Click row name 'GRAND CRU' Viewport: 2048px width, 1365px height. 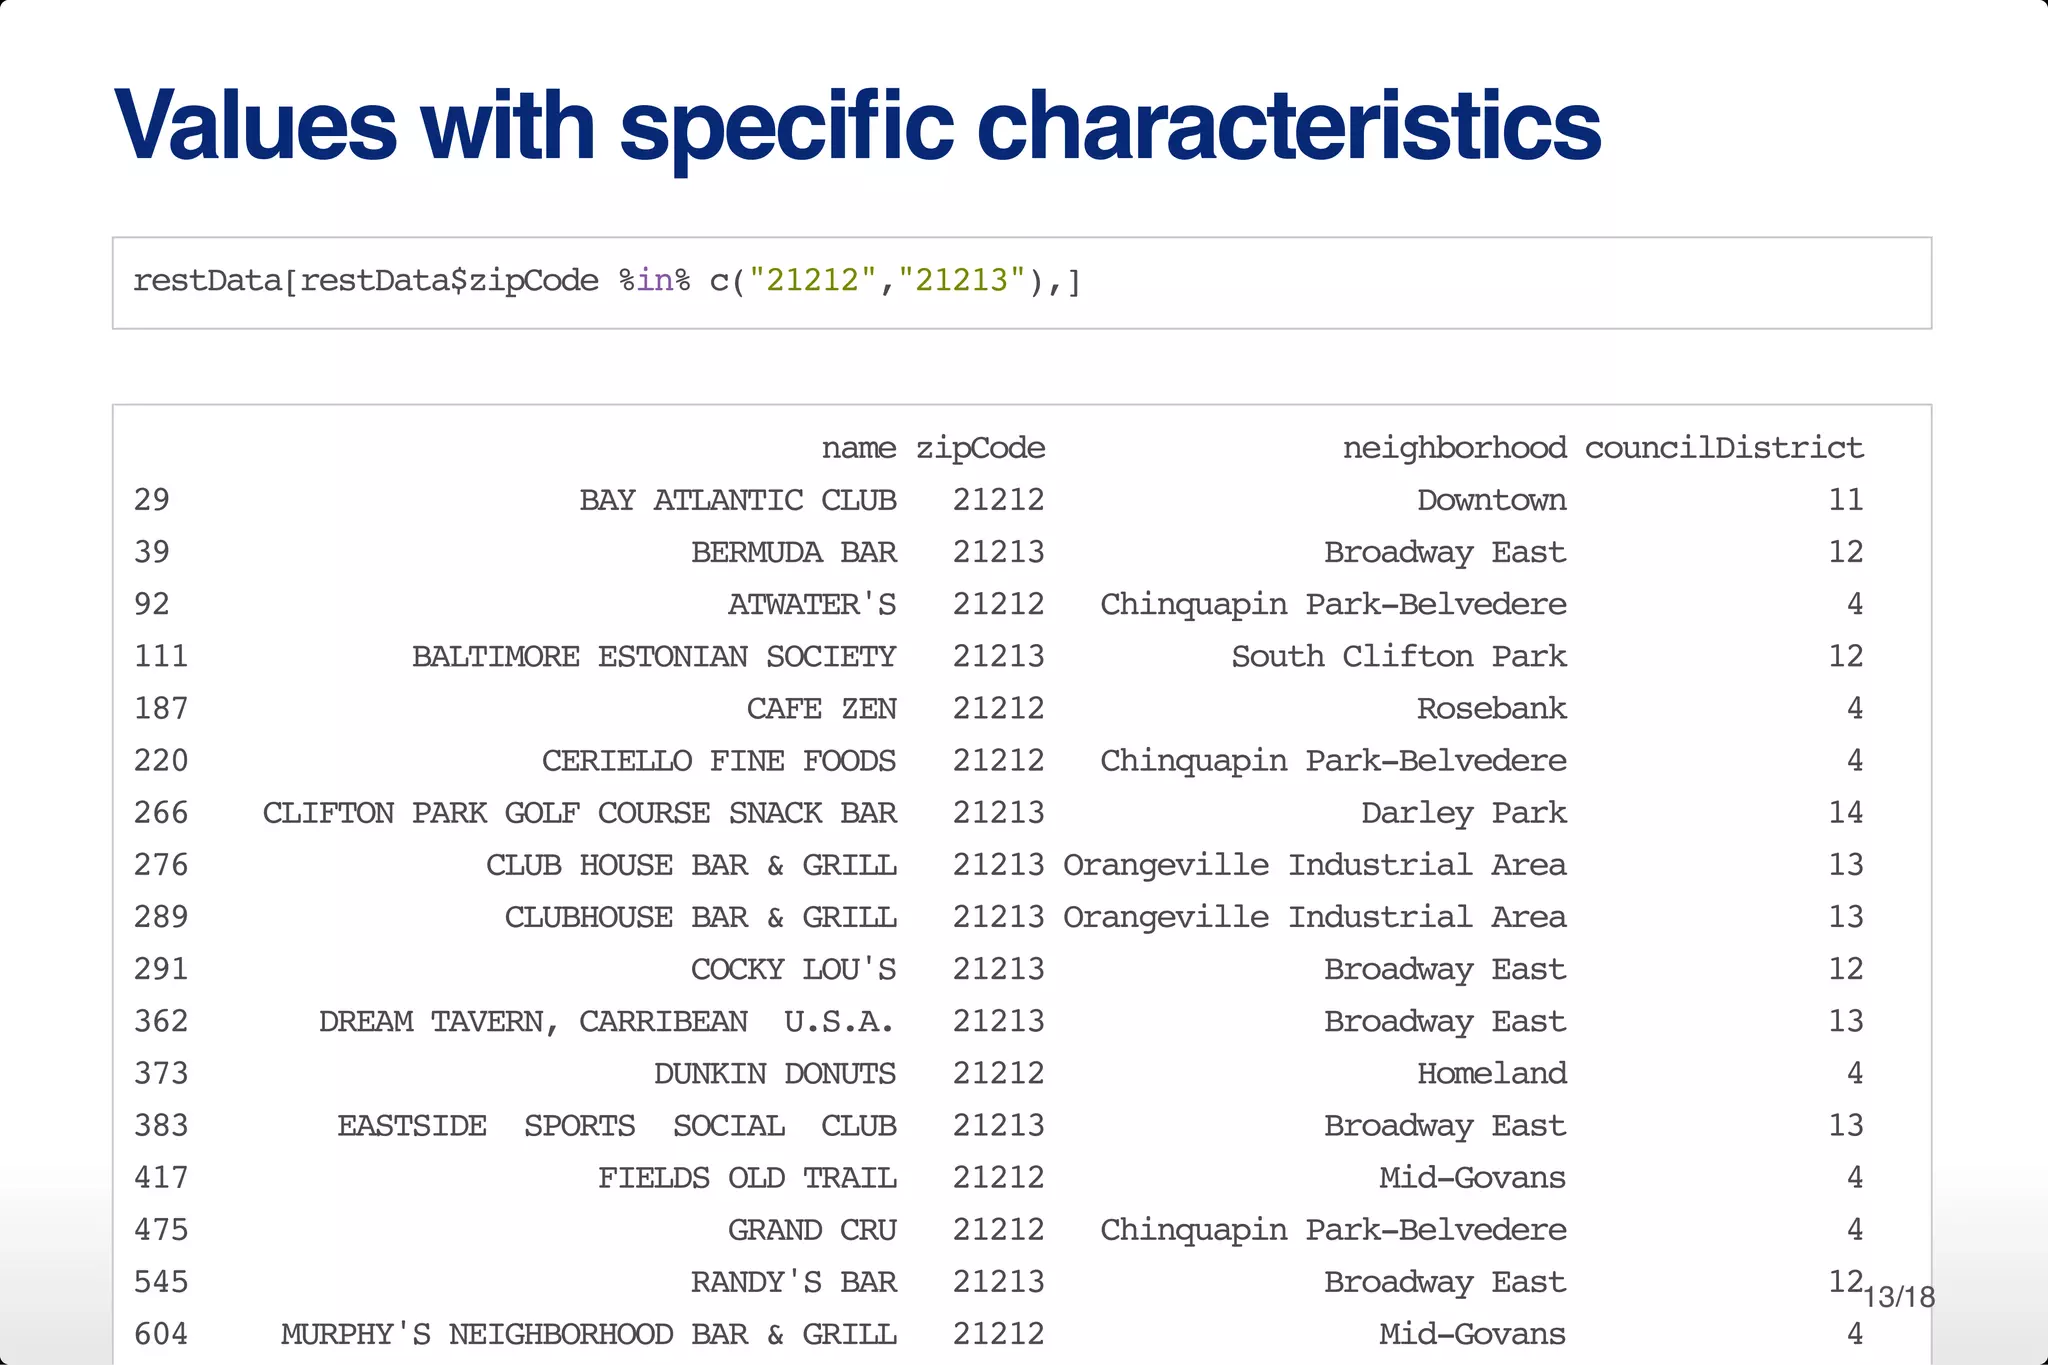(x=812, y=1230)
